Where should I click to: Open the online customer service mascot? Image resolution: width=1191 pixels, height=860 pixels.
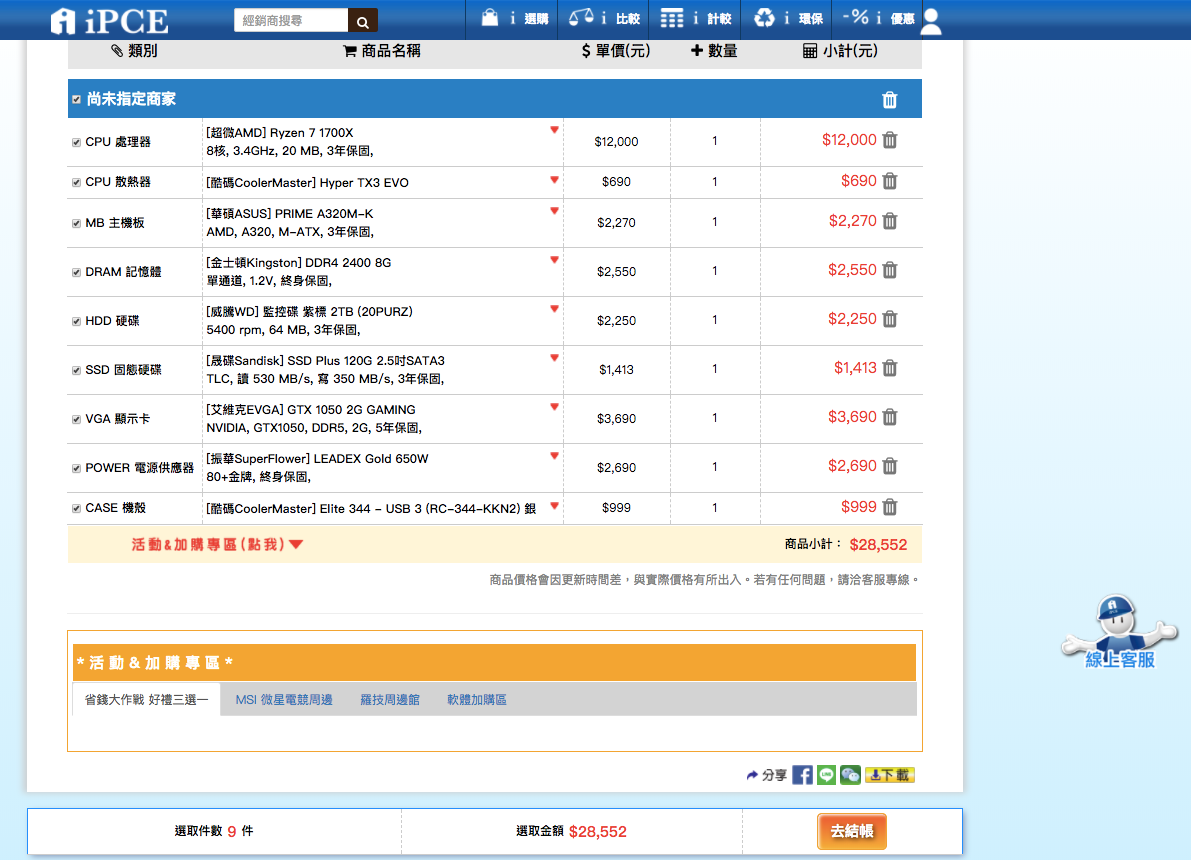1119,633
